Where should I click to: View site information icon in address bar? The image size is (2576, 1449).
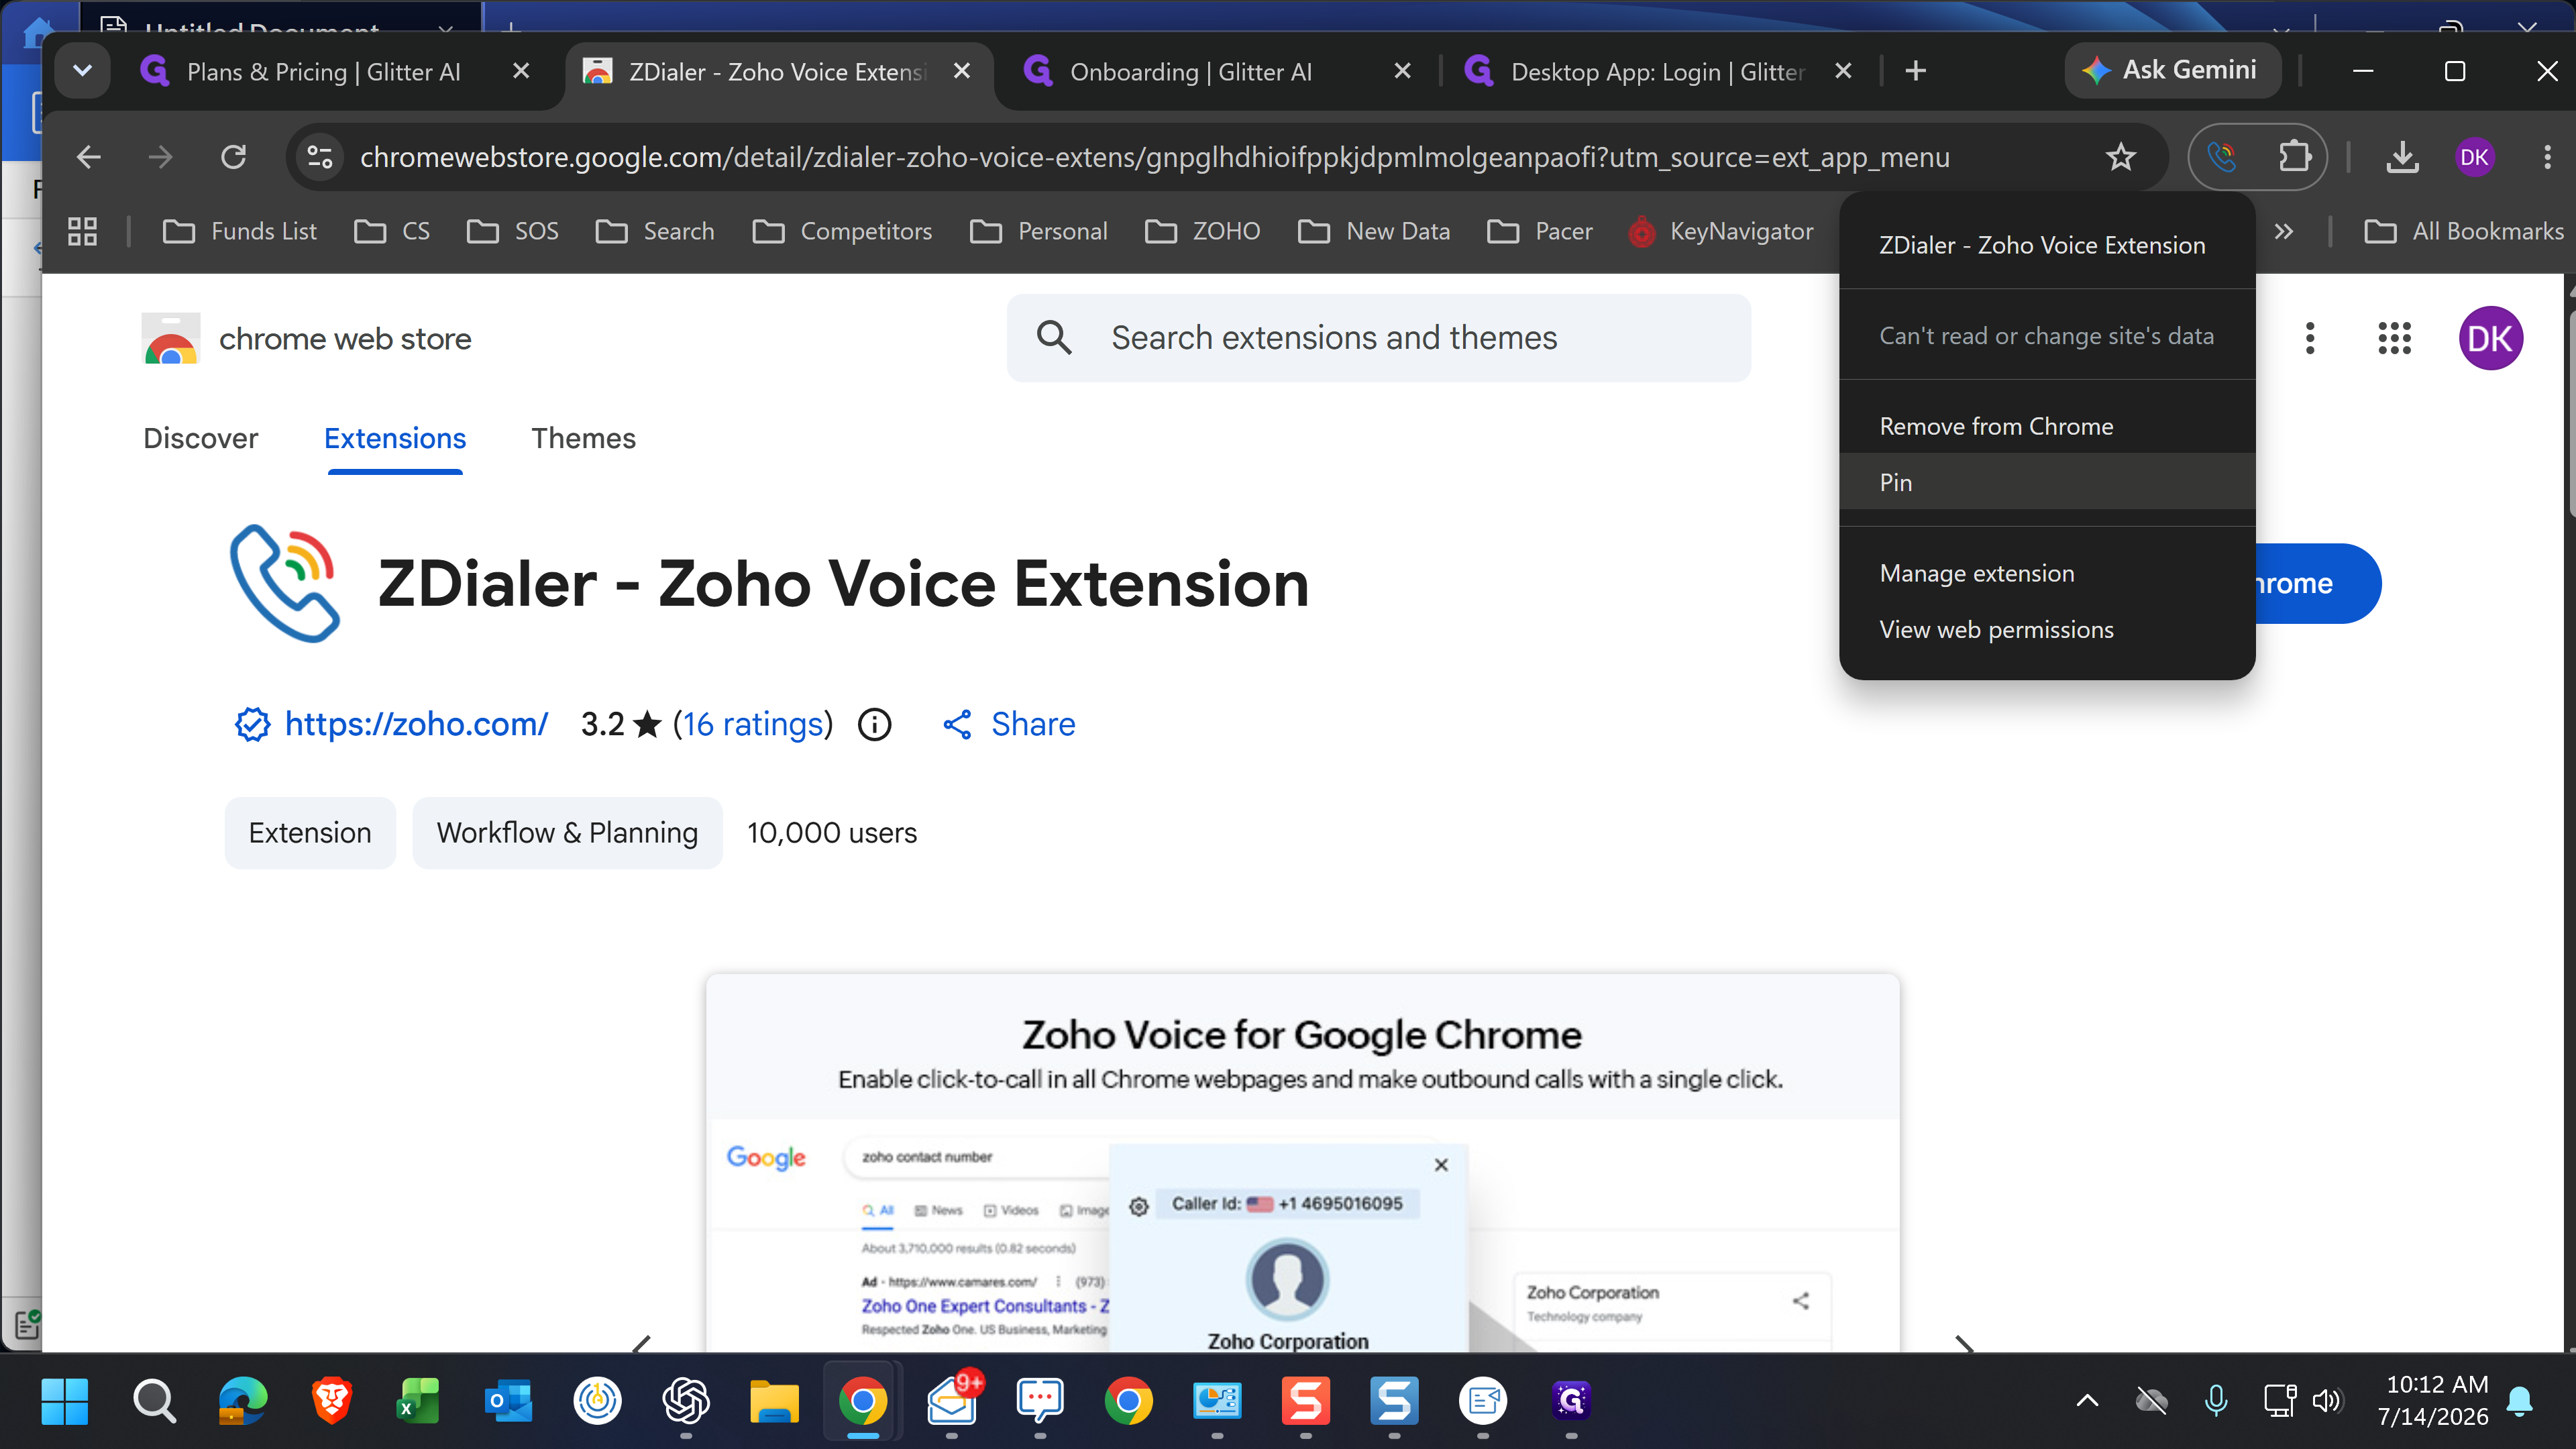[320, 157]
